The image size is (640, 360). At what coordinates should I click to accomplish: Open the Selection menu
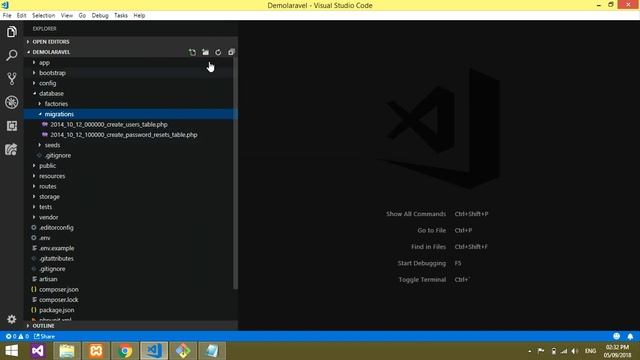43,16
